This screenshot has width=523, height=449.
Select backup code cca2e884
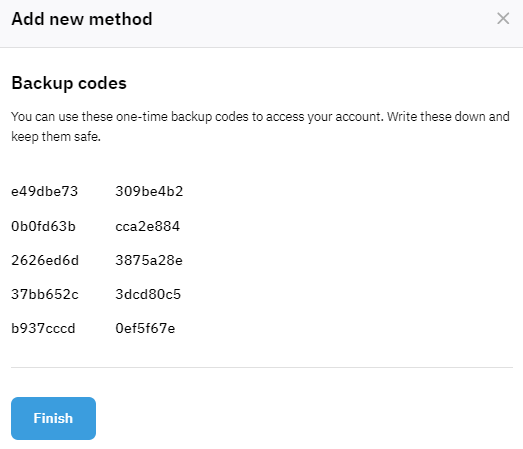pos(147,226)
